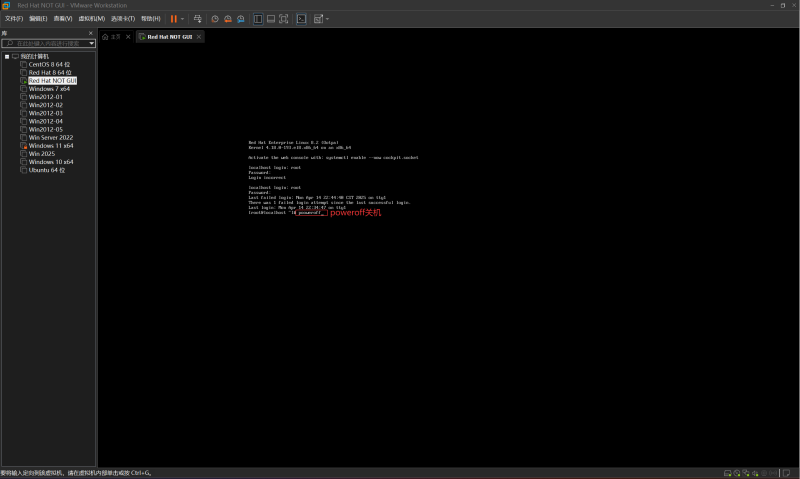Collapse the 我的计算机 tree node

(6, 56)
